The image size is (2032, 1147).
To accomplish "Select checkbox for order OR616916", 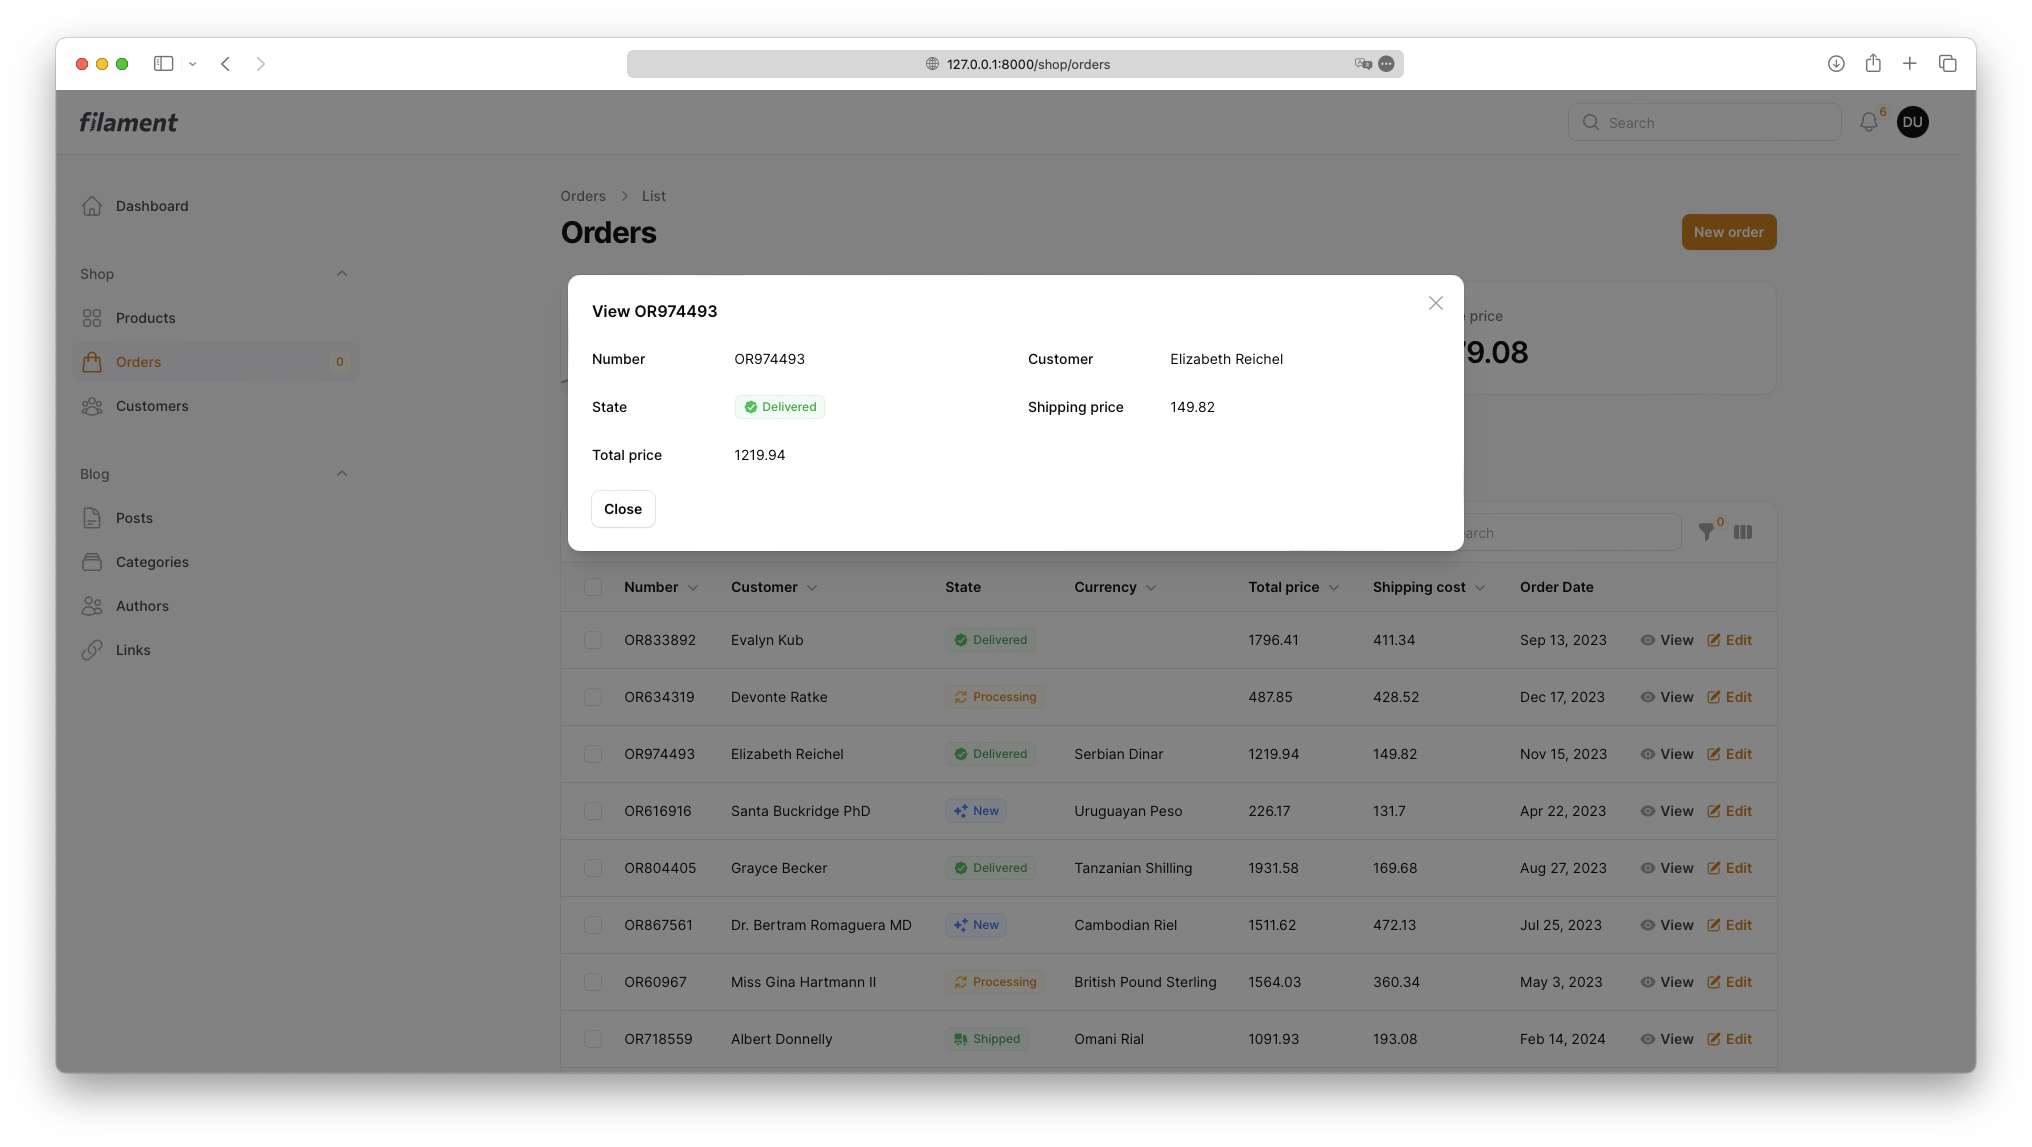I will point(593,811).
